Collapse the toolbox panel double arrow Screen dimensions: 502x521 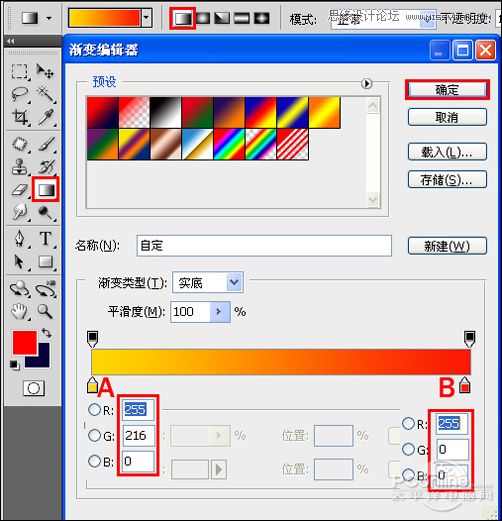[x=11, y=41]
